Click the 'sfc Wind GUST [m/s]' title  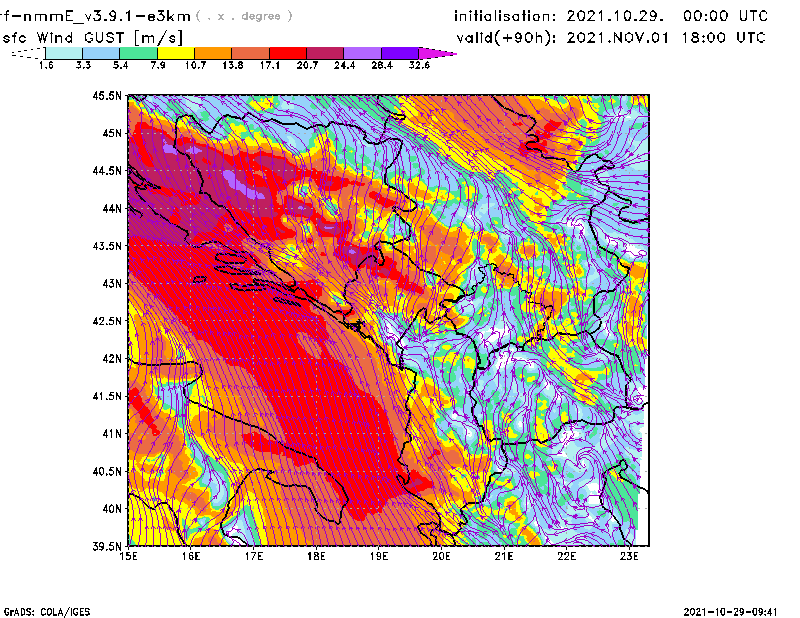click(92, 38)
